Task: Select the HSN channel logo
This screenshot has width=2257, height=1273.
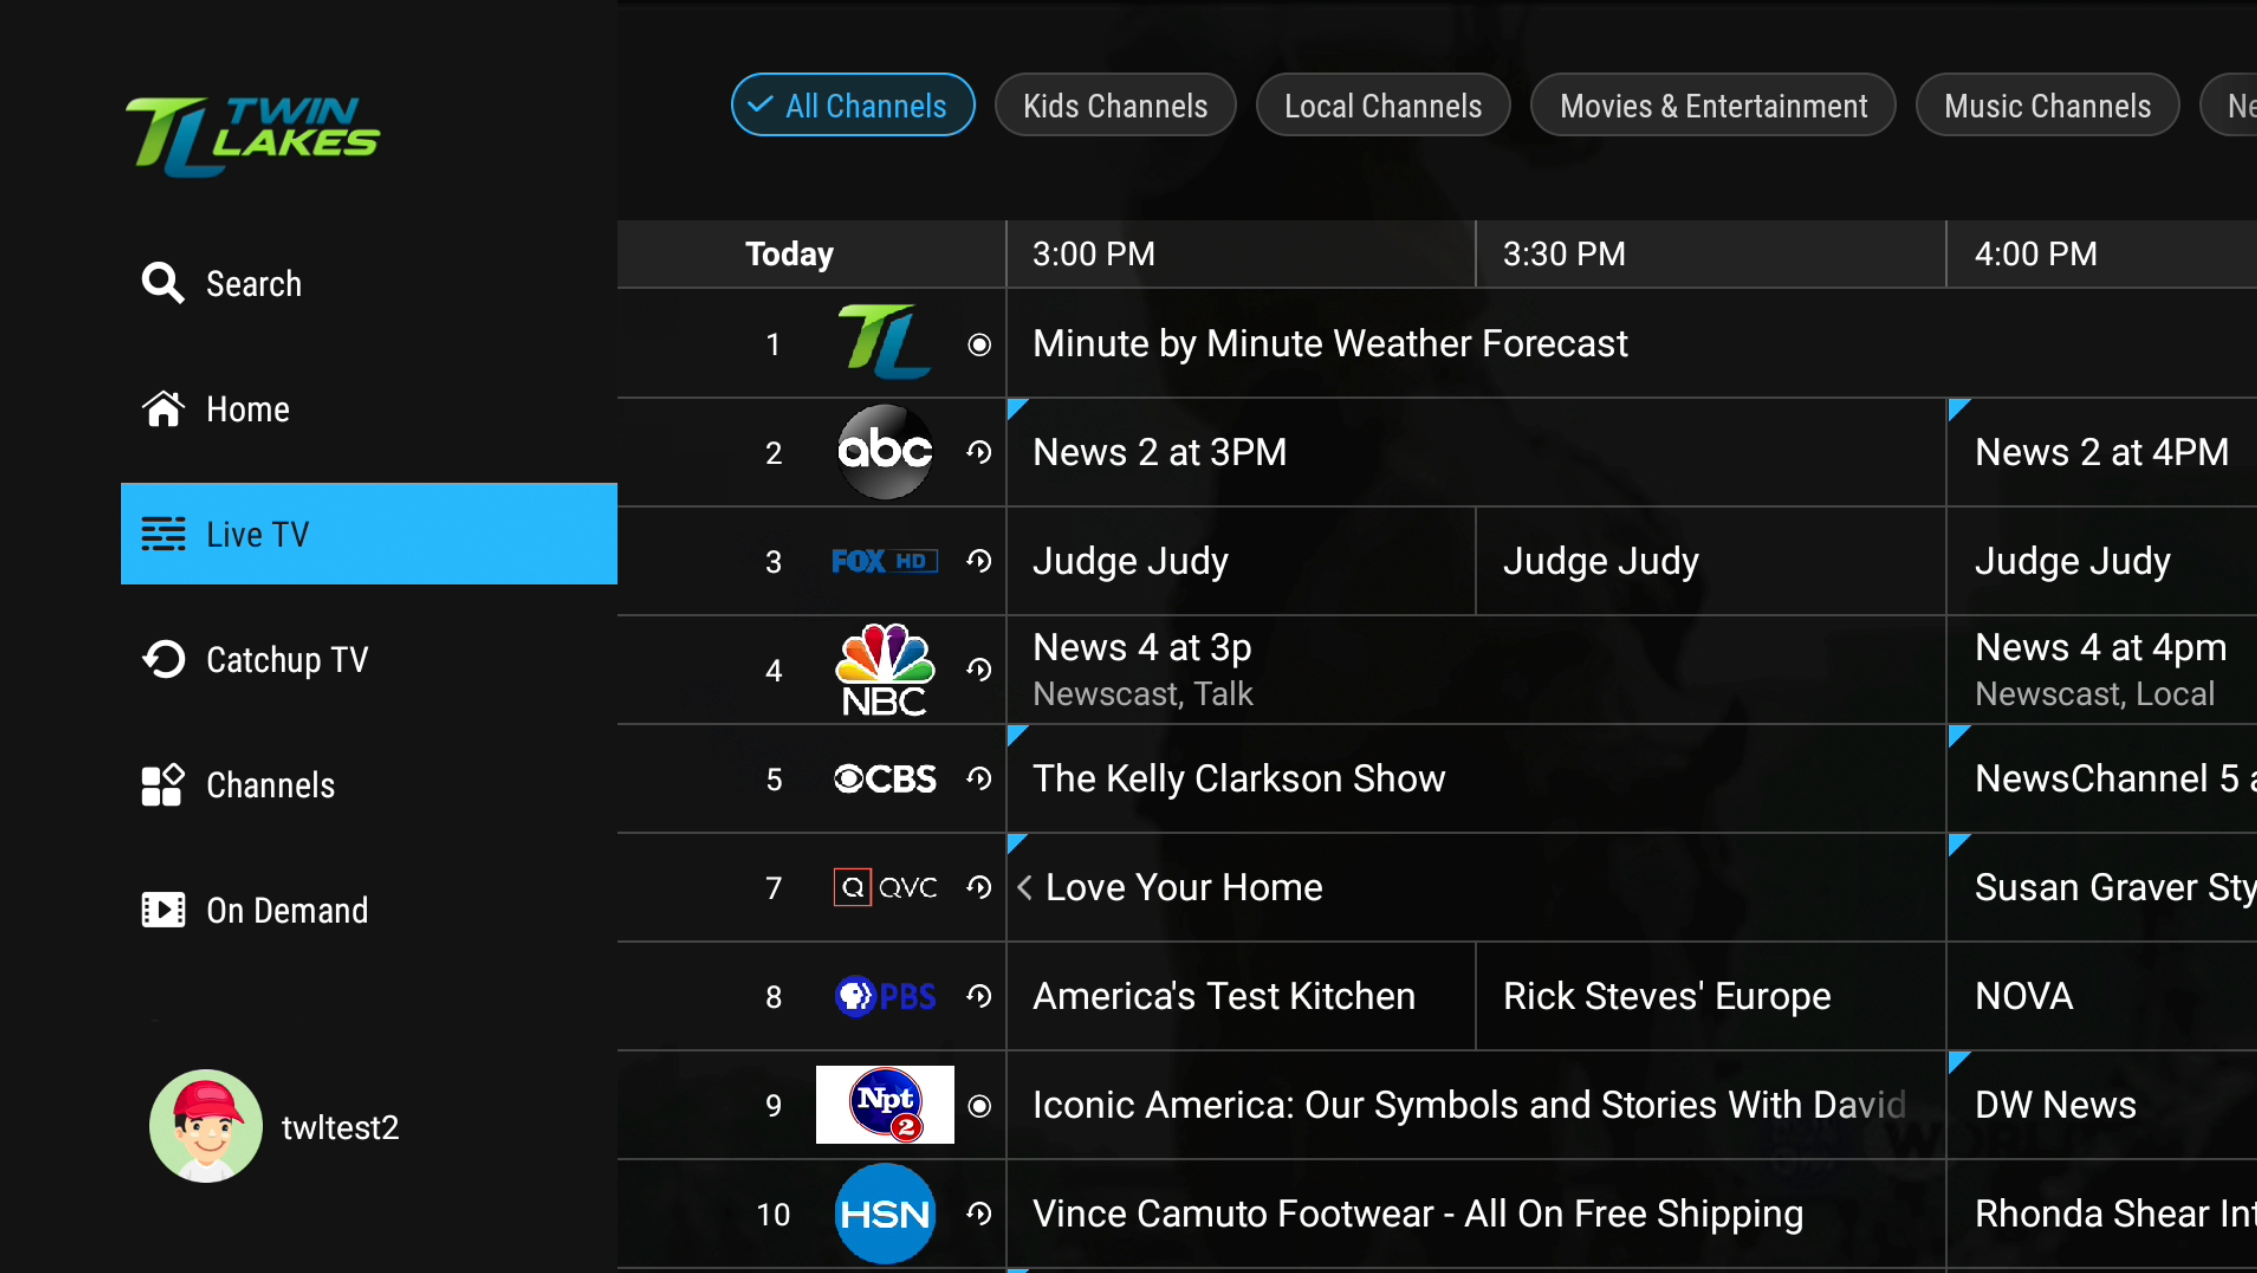Action: coord(884,1213)
